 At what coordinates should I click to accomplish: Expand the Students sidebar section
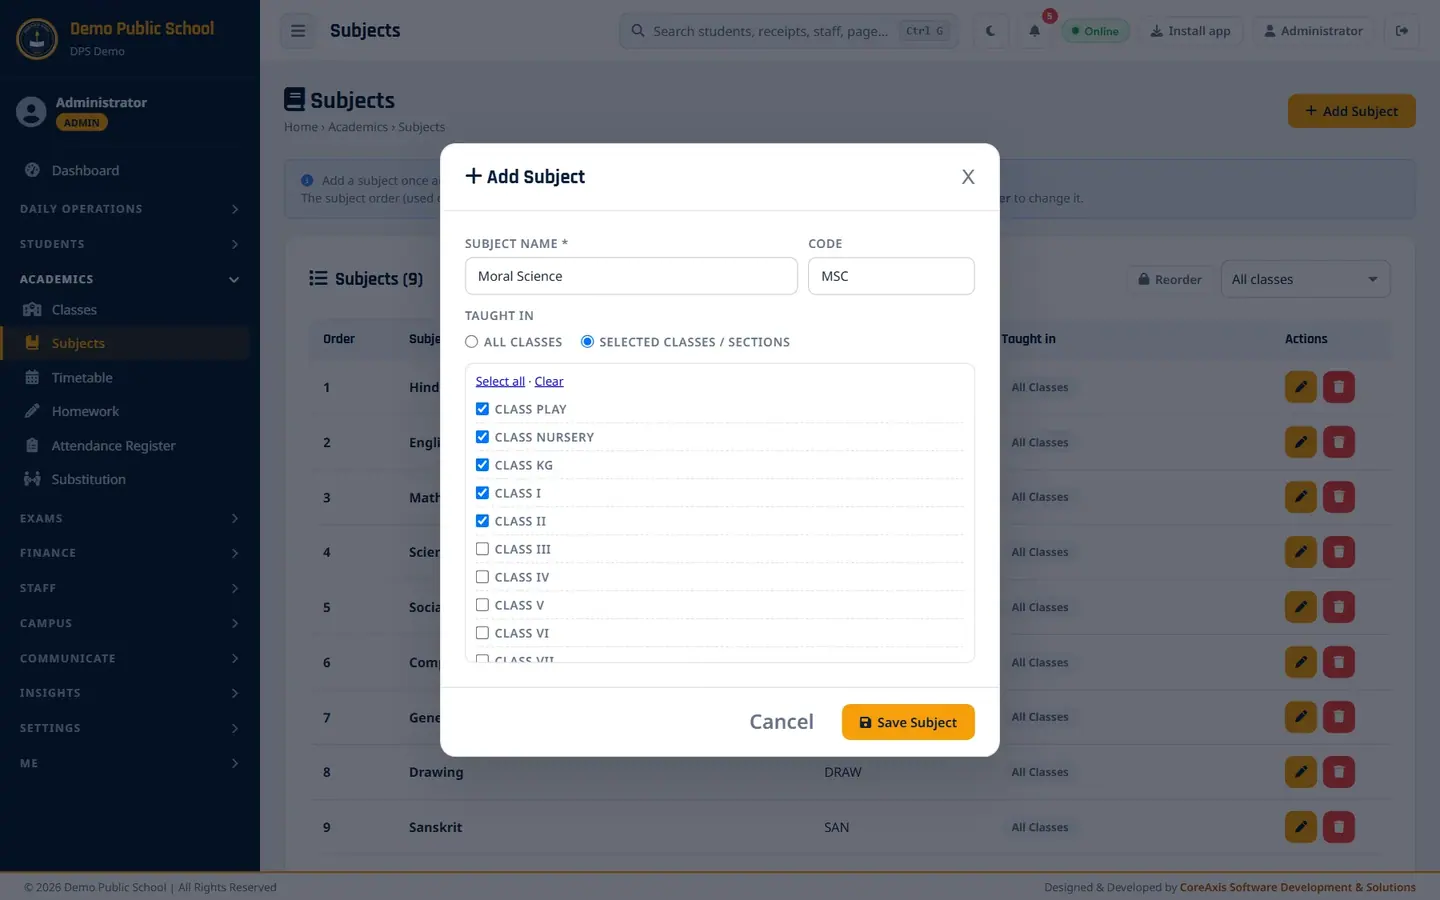click(x=130, y=244)
